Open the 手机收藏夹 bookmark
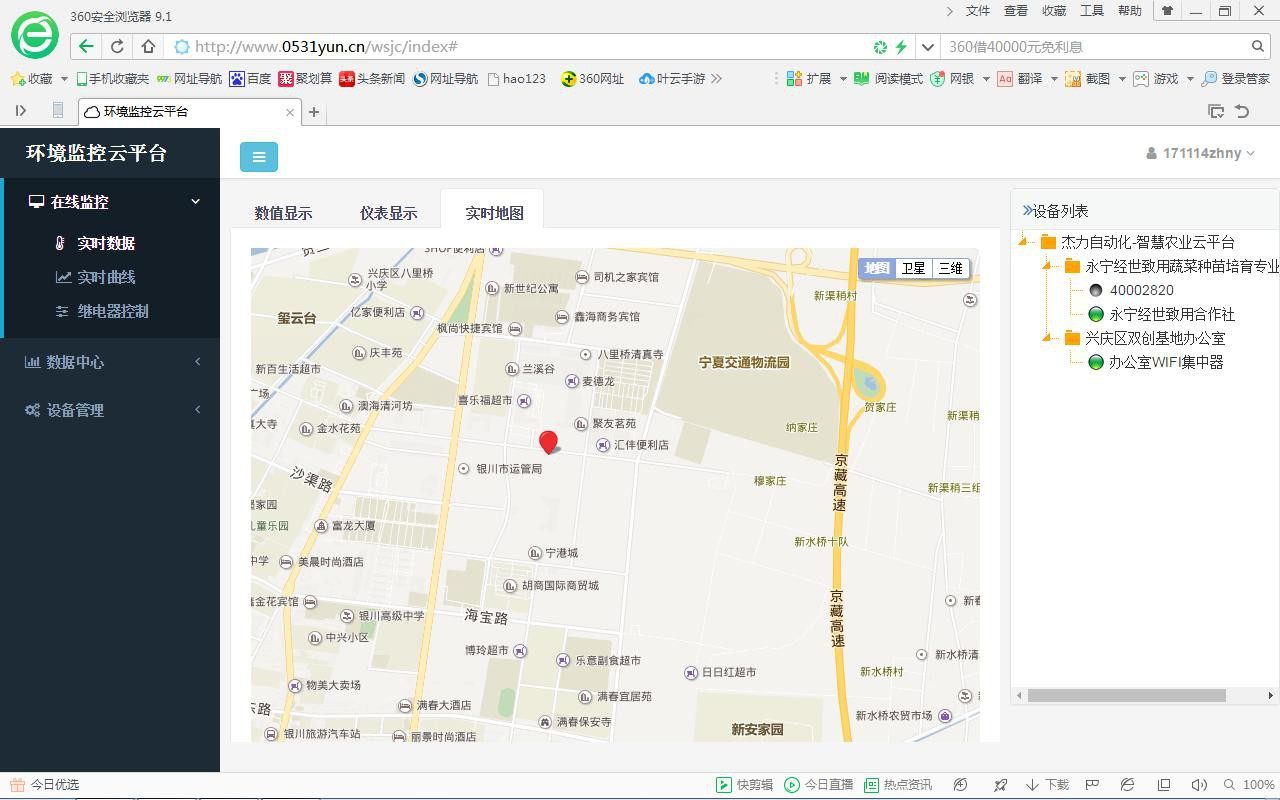Screen dimensions: 1280x800 coord(112,78)
